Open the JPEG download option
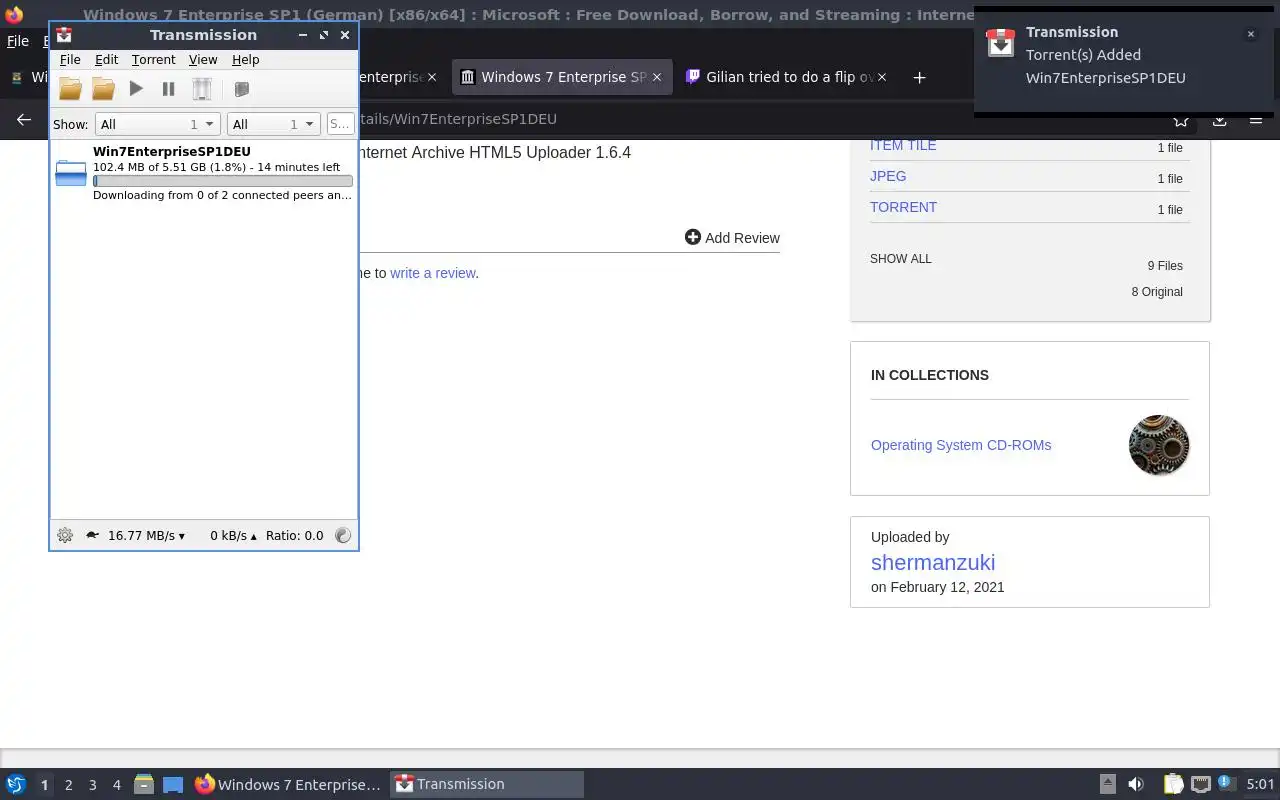 (x=888, y=176)
